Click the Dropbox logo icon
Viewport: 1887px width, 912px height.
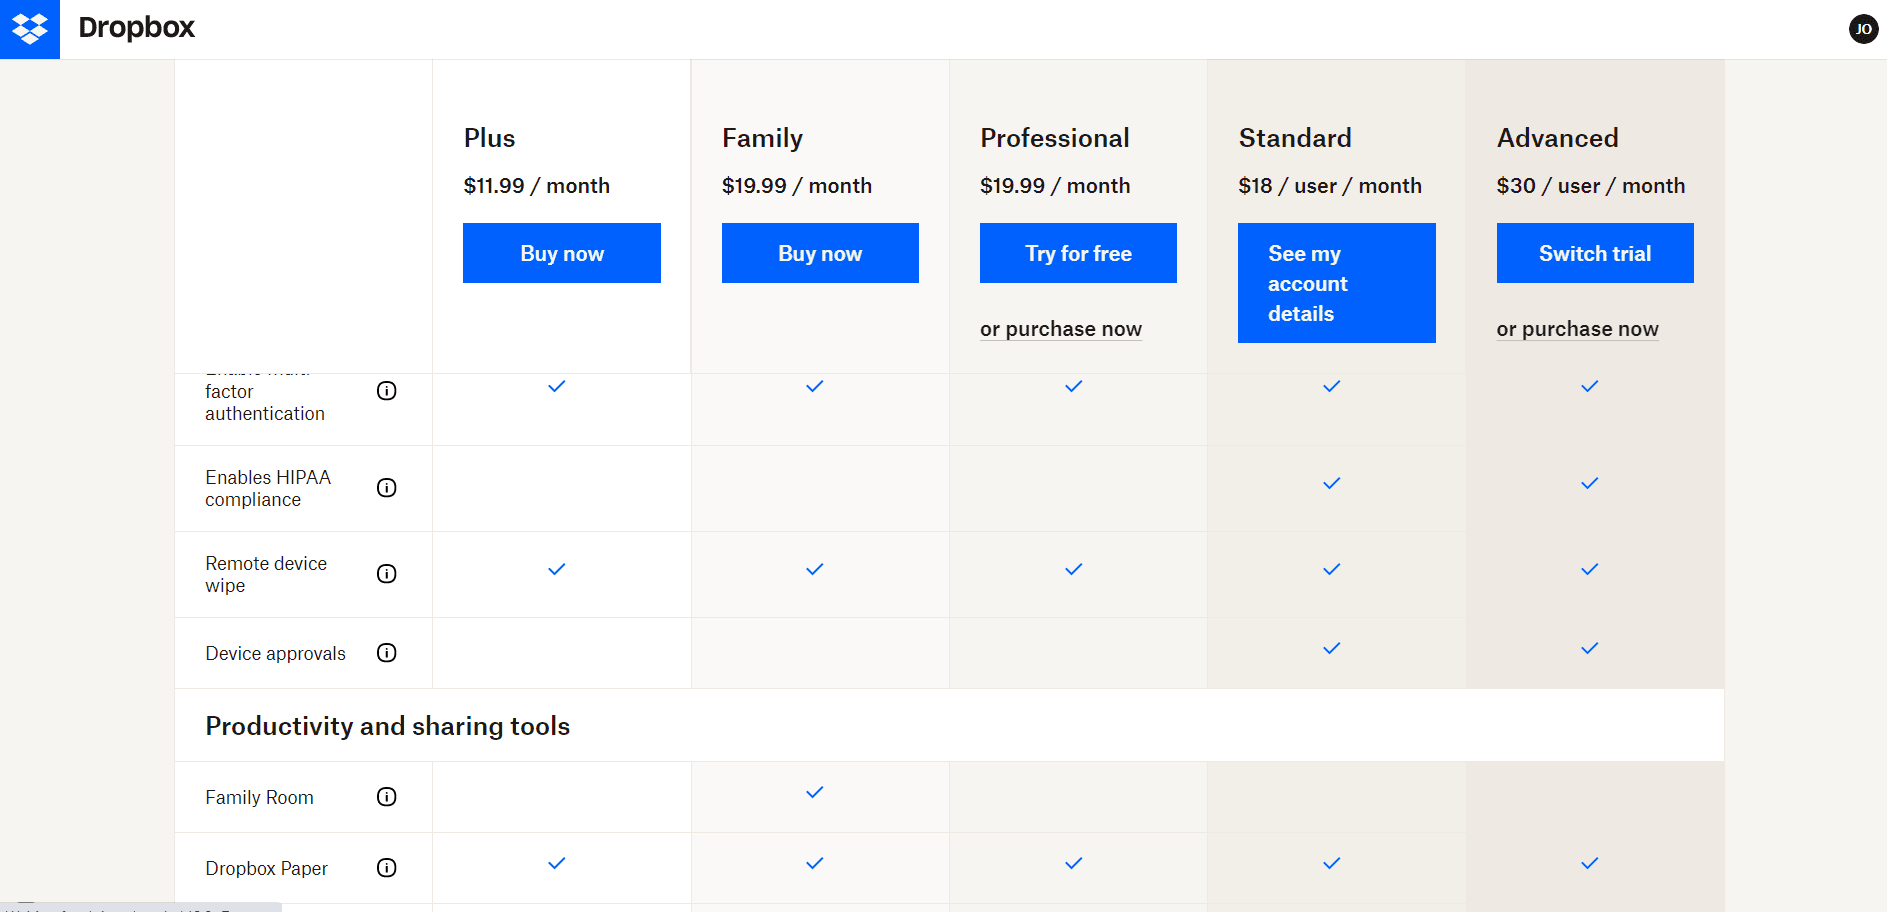pos(29,29)
